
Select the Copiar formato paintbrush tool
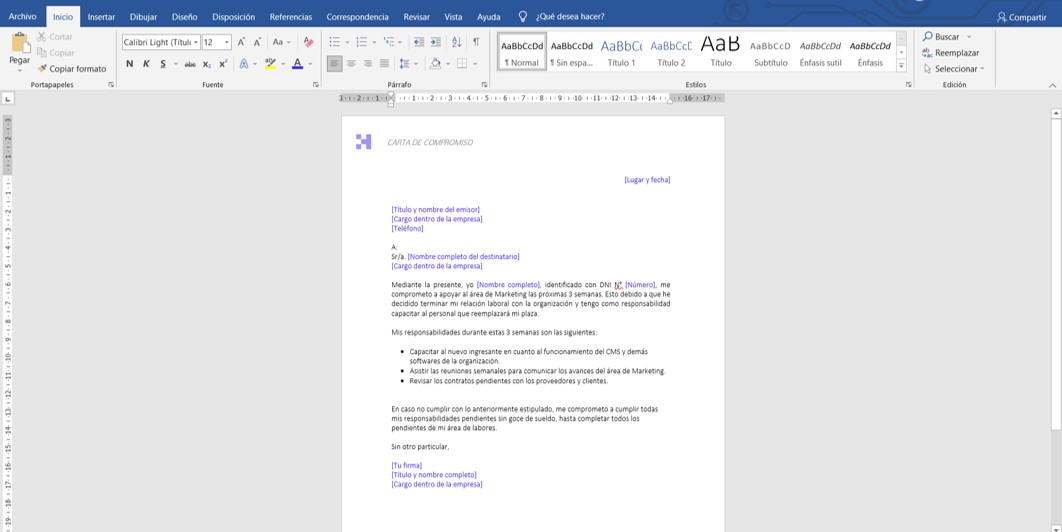pyautogui.click(x=71, y=69)
